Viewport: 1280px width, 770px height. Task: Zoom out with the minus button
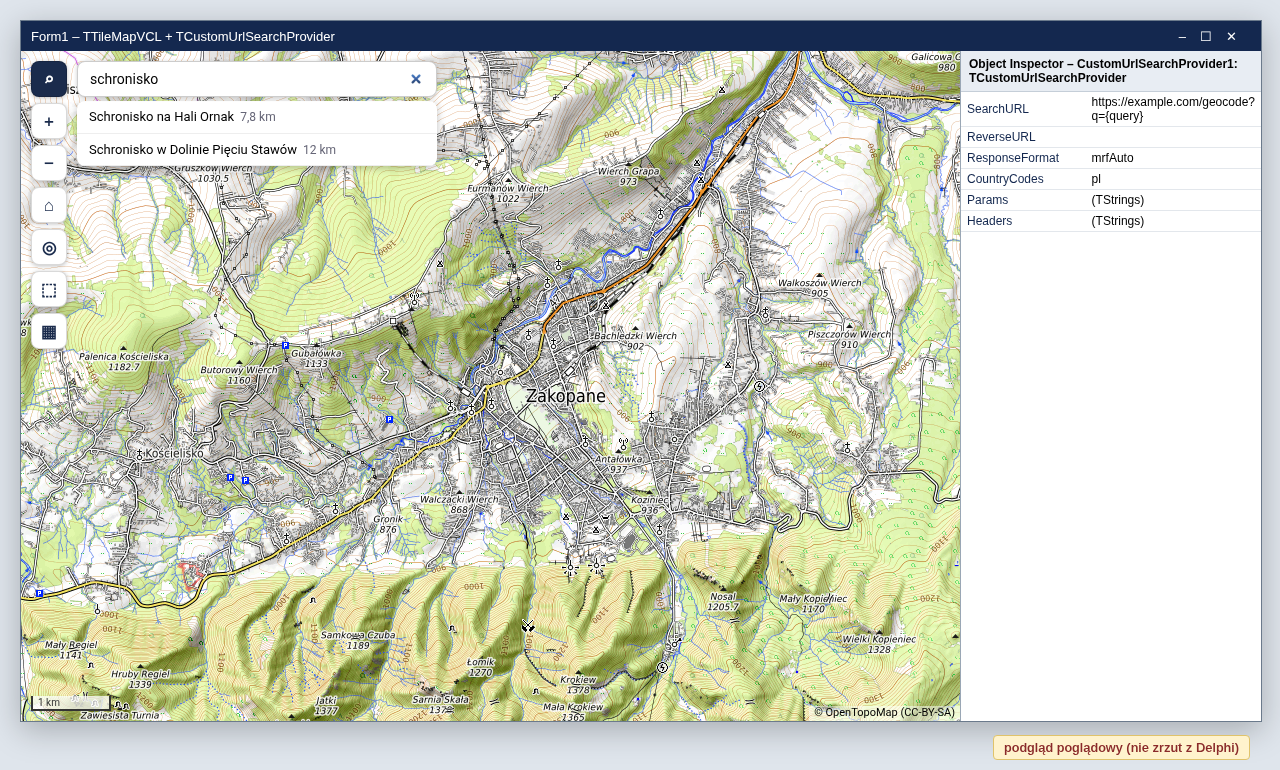click(49, 163)
